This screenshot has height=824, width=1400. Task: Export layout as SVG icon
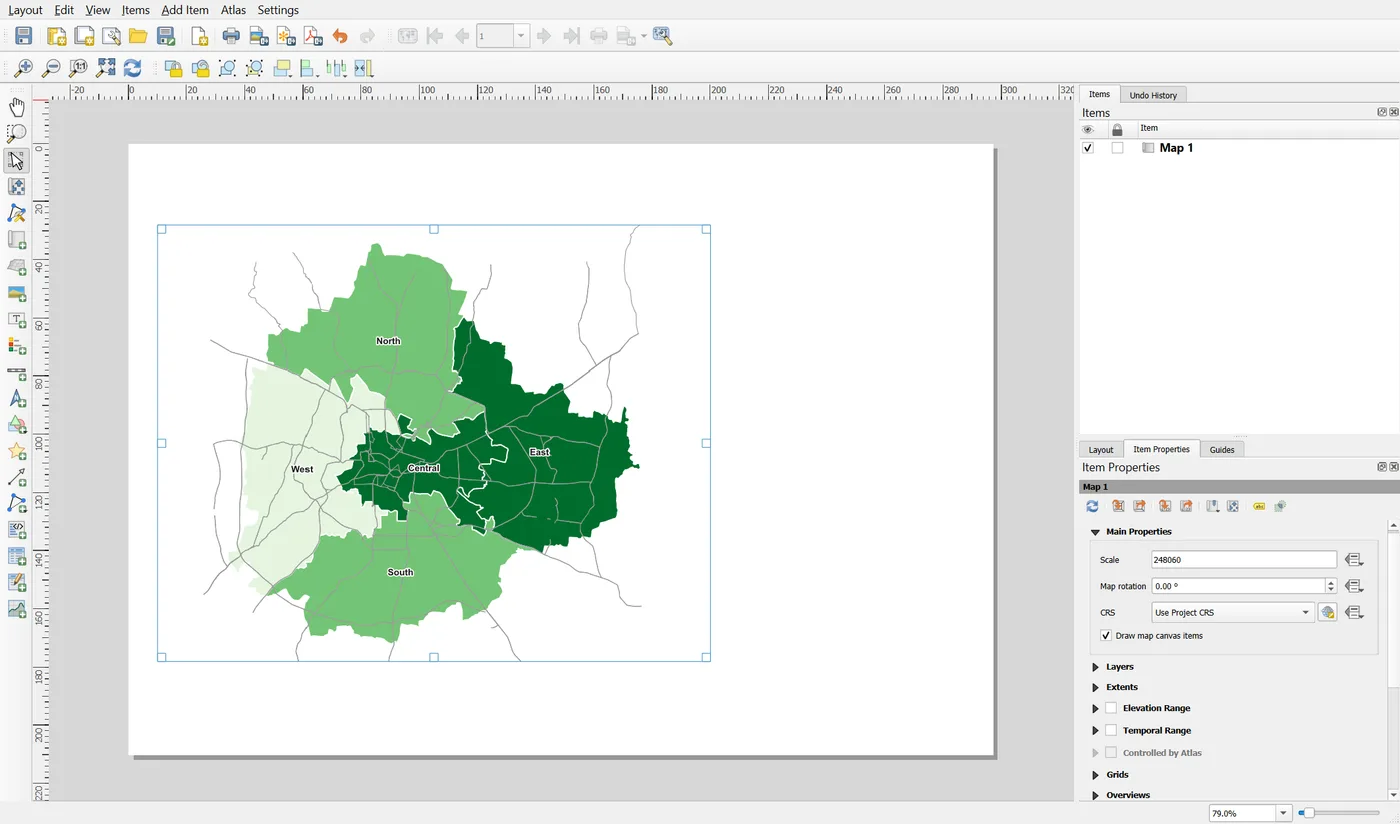pyautogui.click(x=287, y=36)
